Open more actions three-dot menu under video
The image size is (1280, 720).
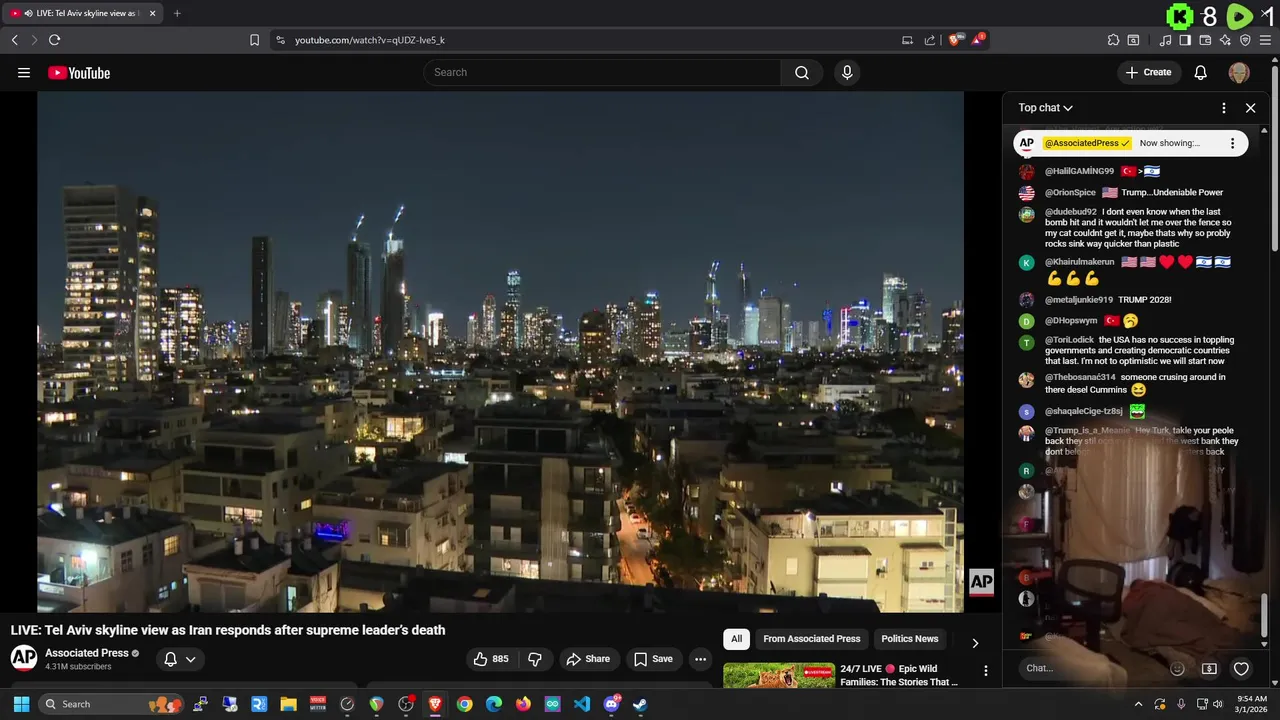tap(700, 659)
